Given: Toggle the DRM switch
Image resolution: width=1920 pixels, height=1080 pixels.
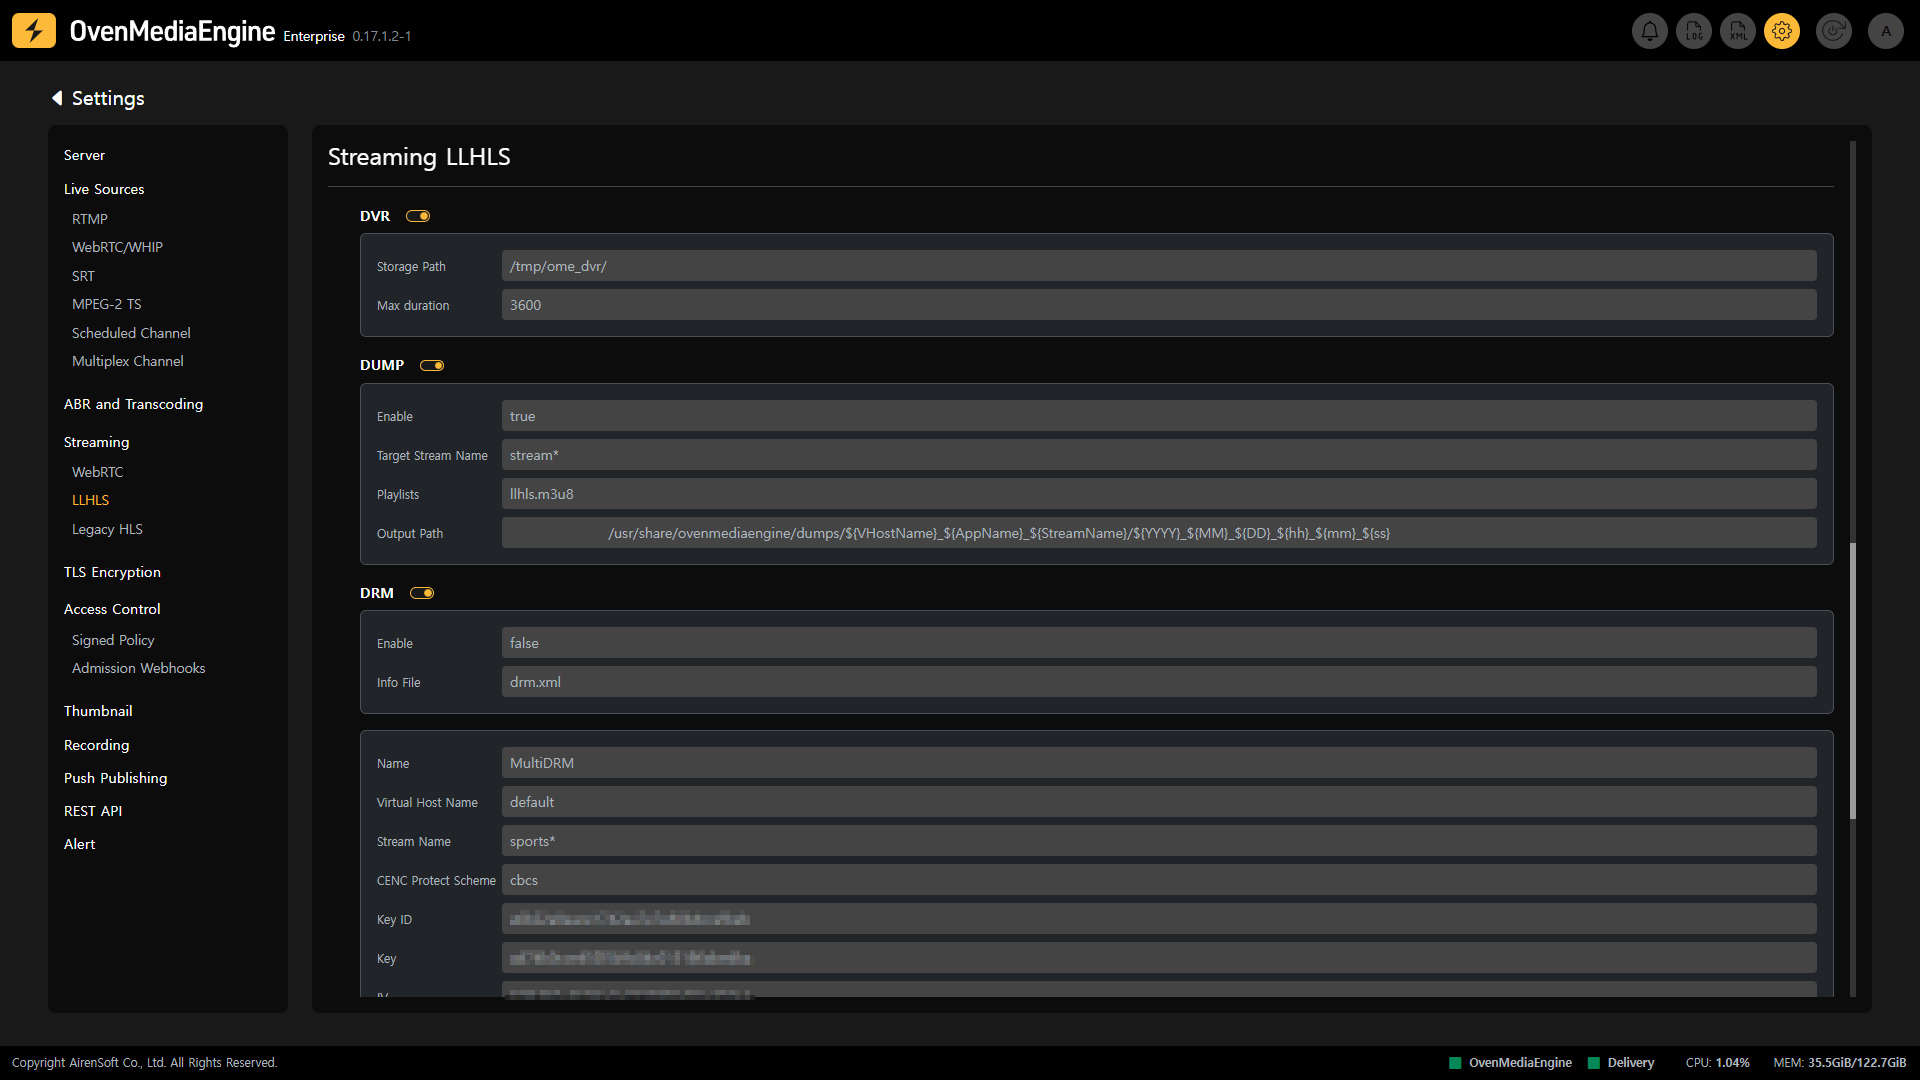Looking at the screenshot, I should coord(422,593).
